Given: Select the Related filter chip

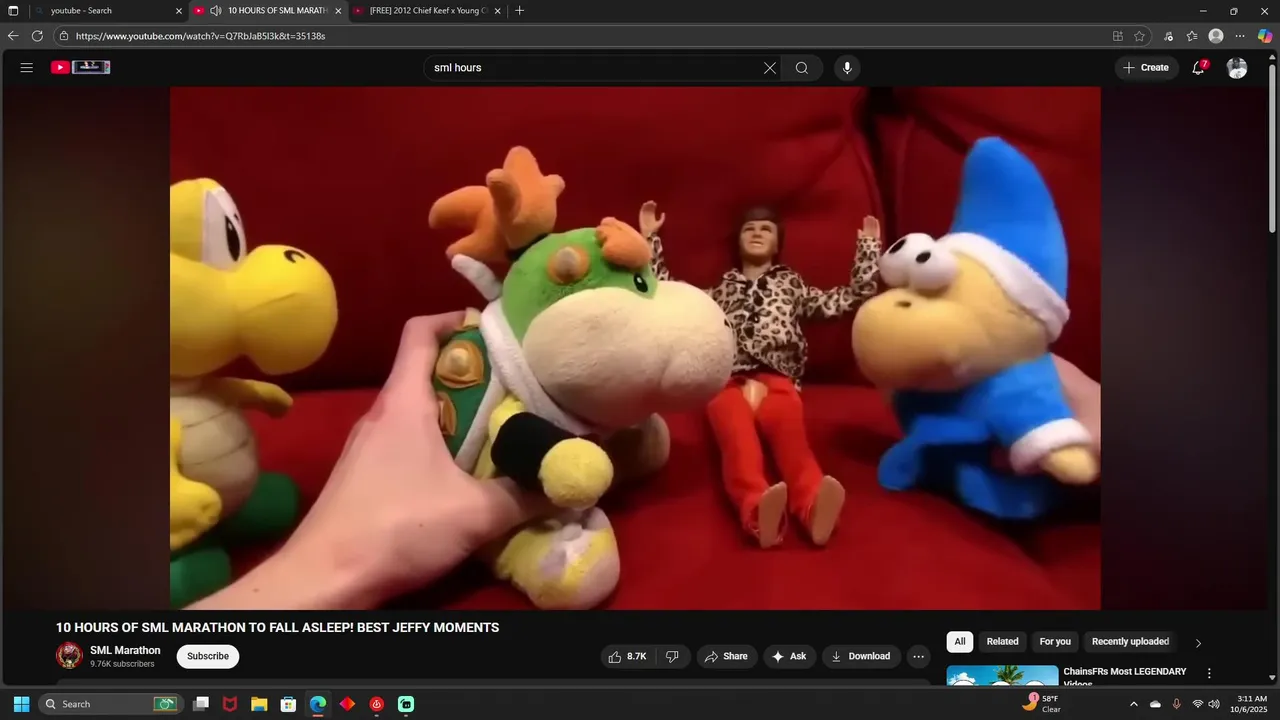Looking at the screenshot, I should [1002, 642].
